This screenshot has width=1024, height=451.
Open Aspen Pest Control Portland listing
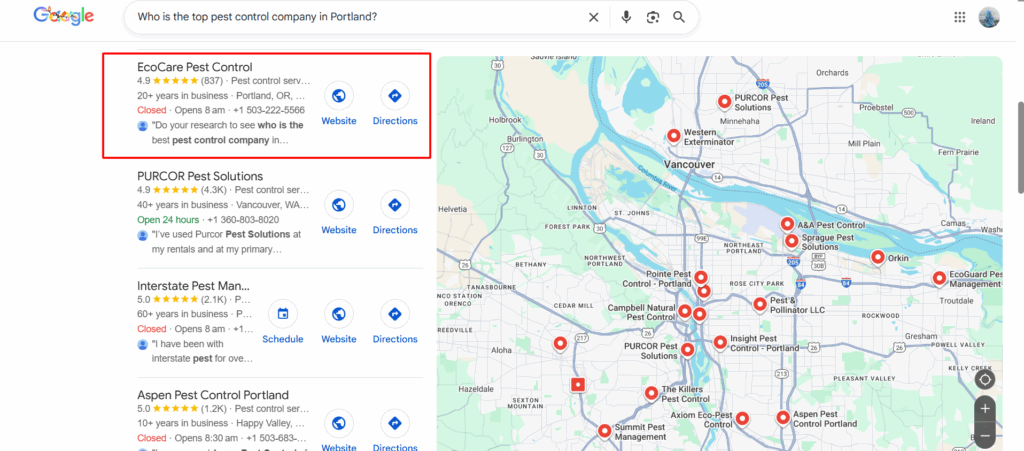(213, 395)
